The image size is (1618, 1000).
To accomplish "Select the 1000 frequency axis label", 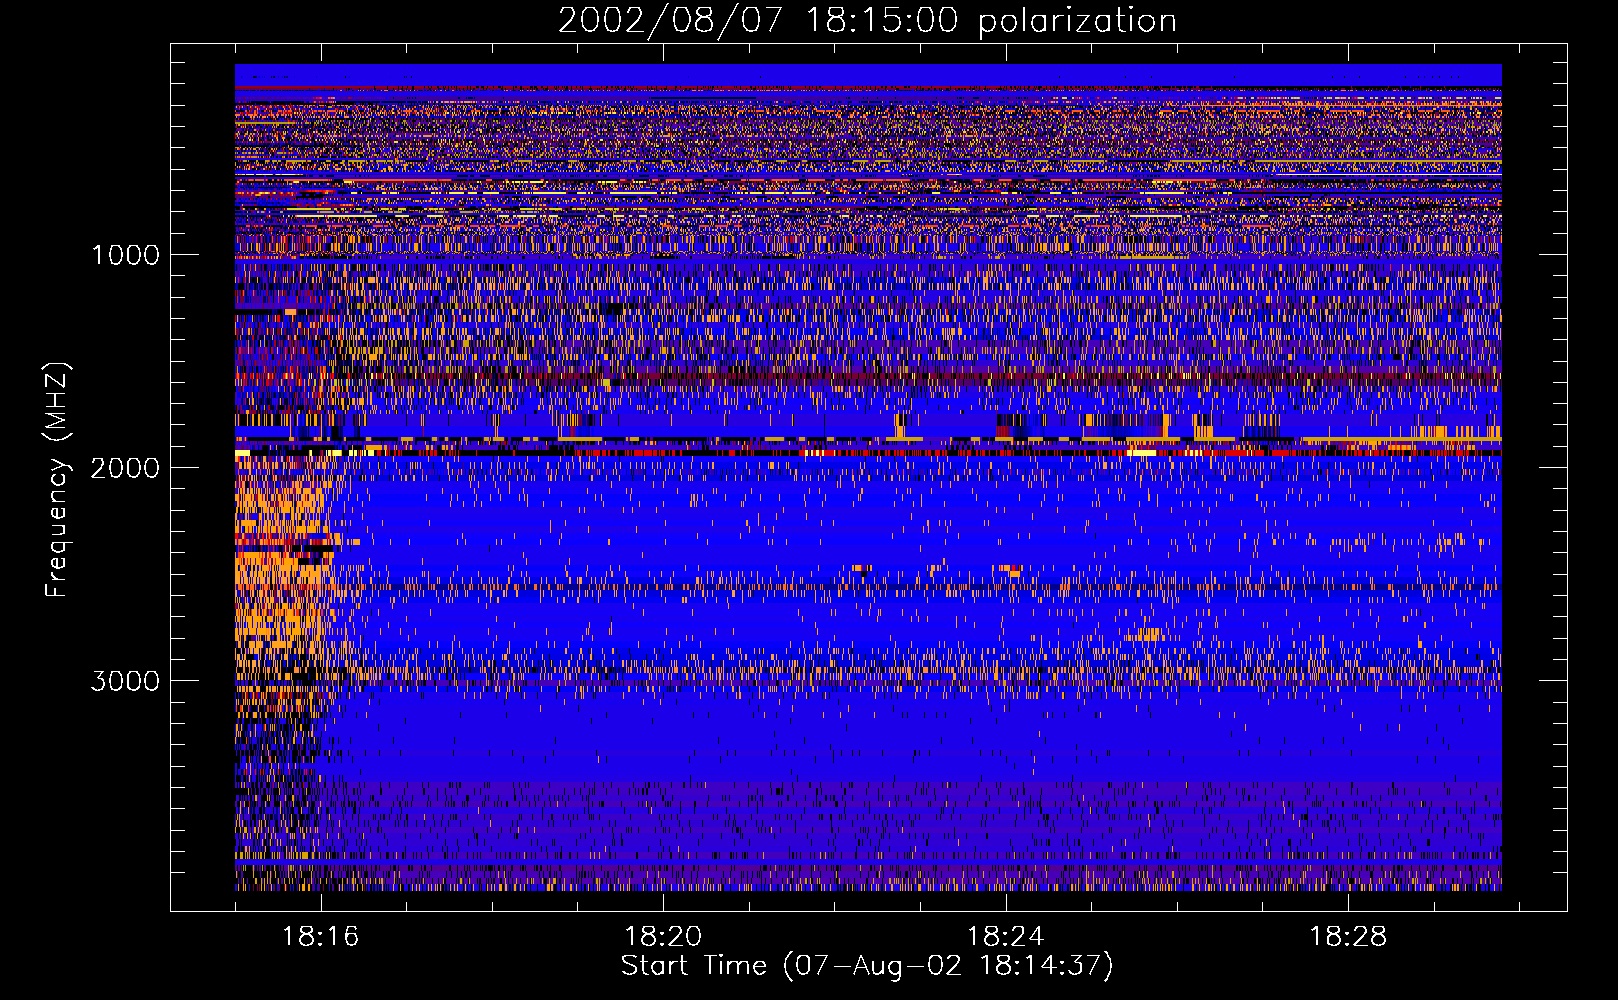I will pyautogui.click(x=126, y=255).
